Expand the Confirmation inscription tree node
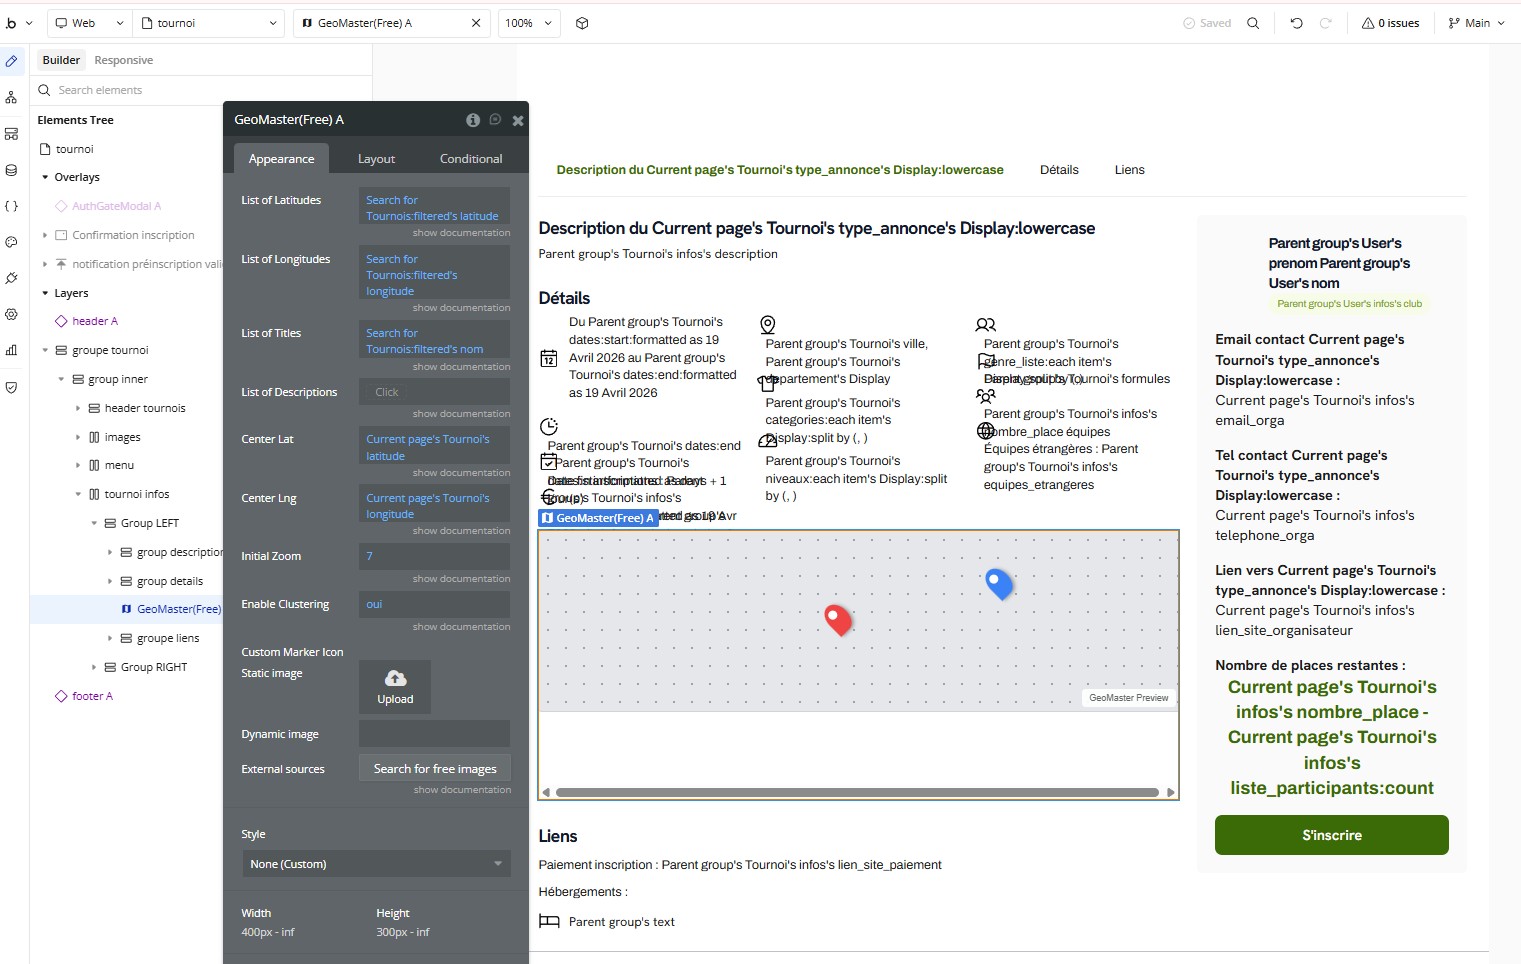This screenshot has height=964, width=1521. [45, 235]
